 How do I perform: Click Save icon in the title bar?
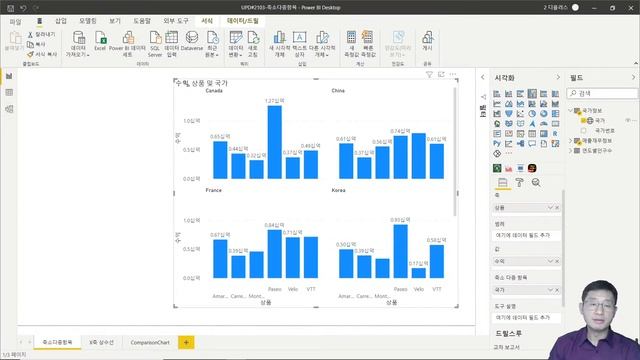pyautogui.click(x=11, y=8)
